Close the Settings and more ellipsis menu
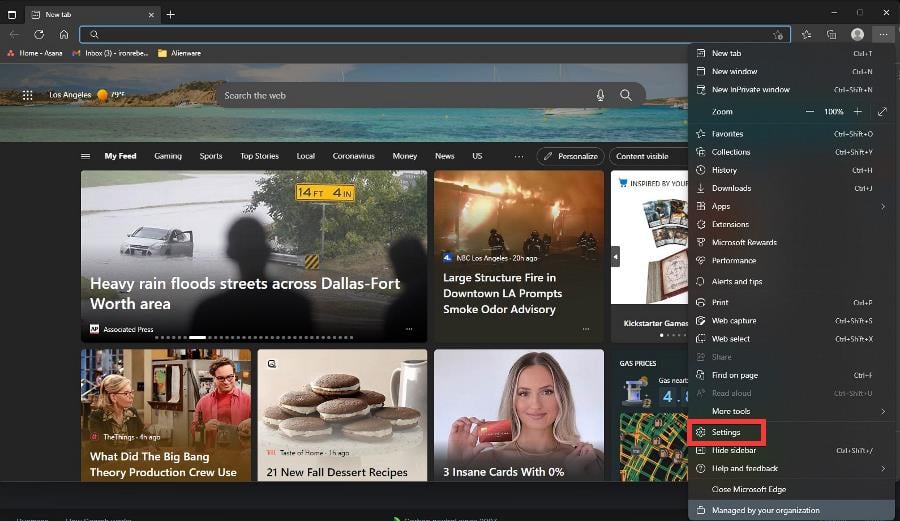 tap(883, 34)
